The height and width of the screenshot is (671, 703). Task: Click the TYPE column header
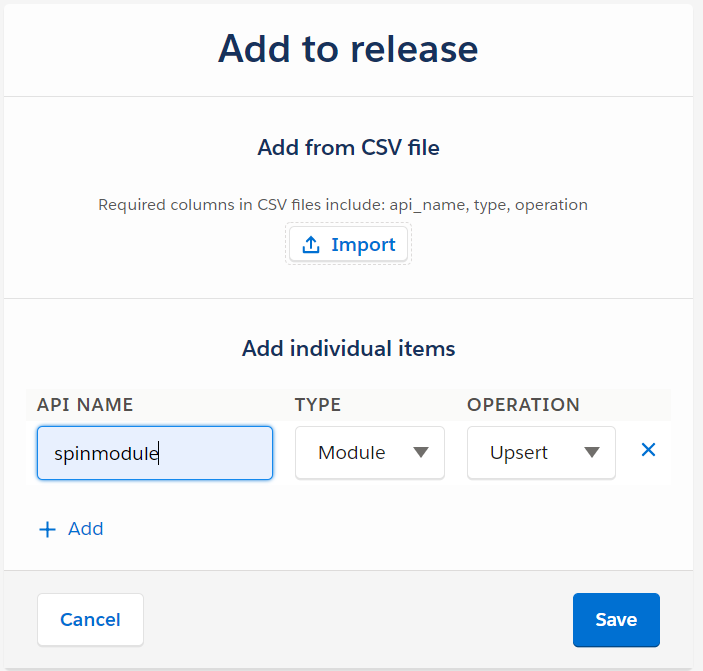pos(318,405)
